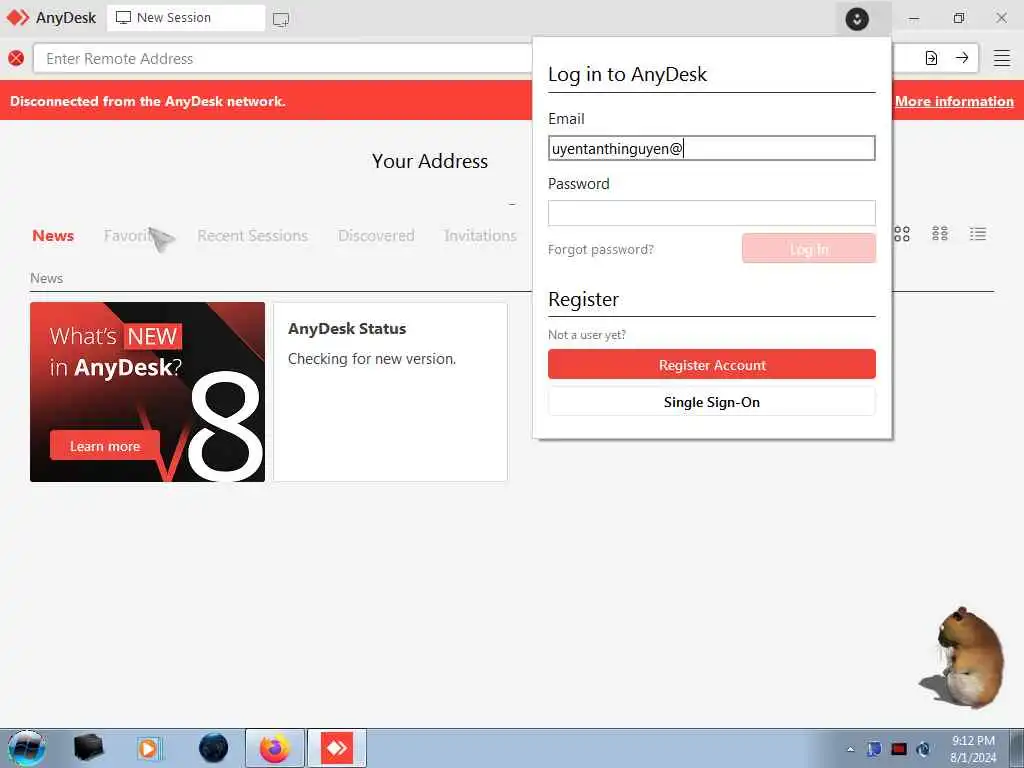Click the red disconnected status icon
Image resolution: width=1024 pixels, height=768 pixels.
click(16, 58)
